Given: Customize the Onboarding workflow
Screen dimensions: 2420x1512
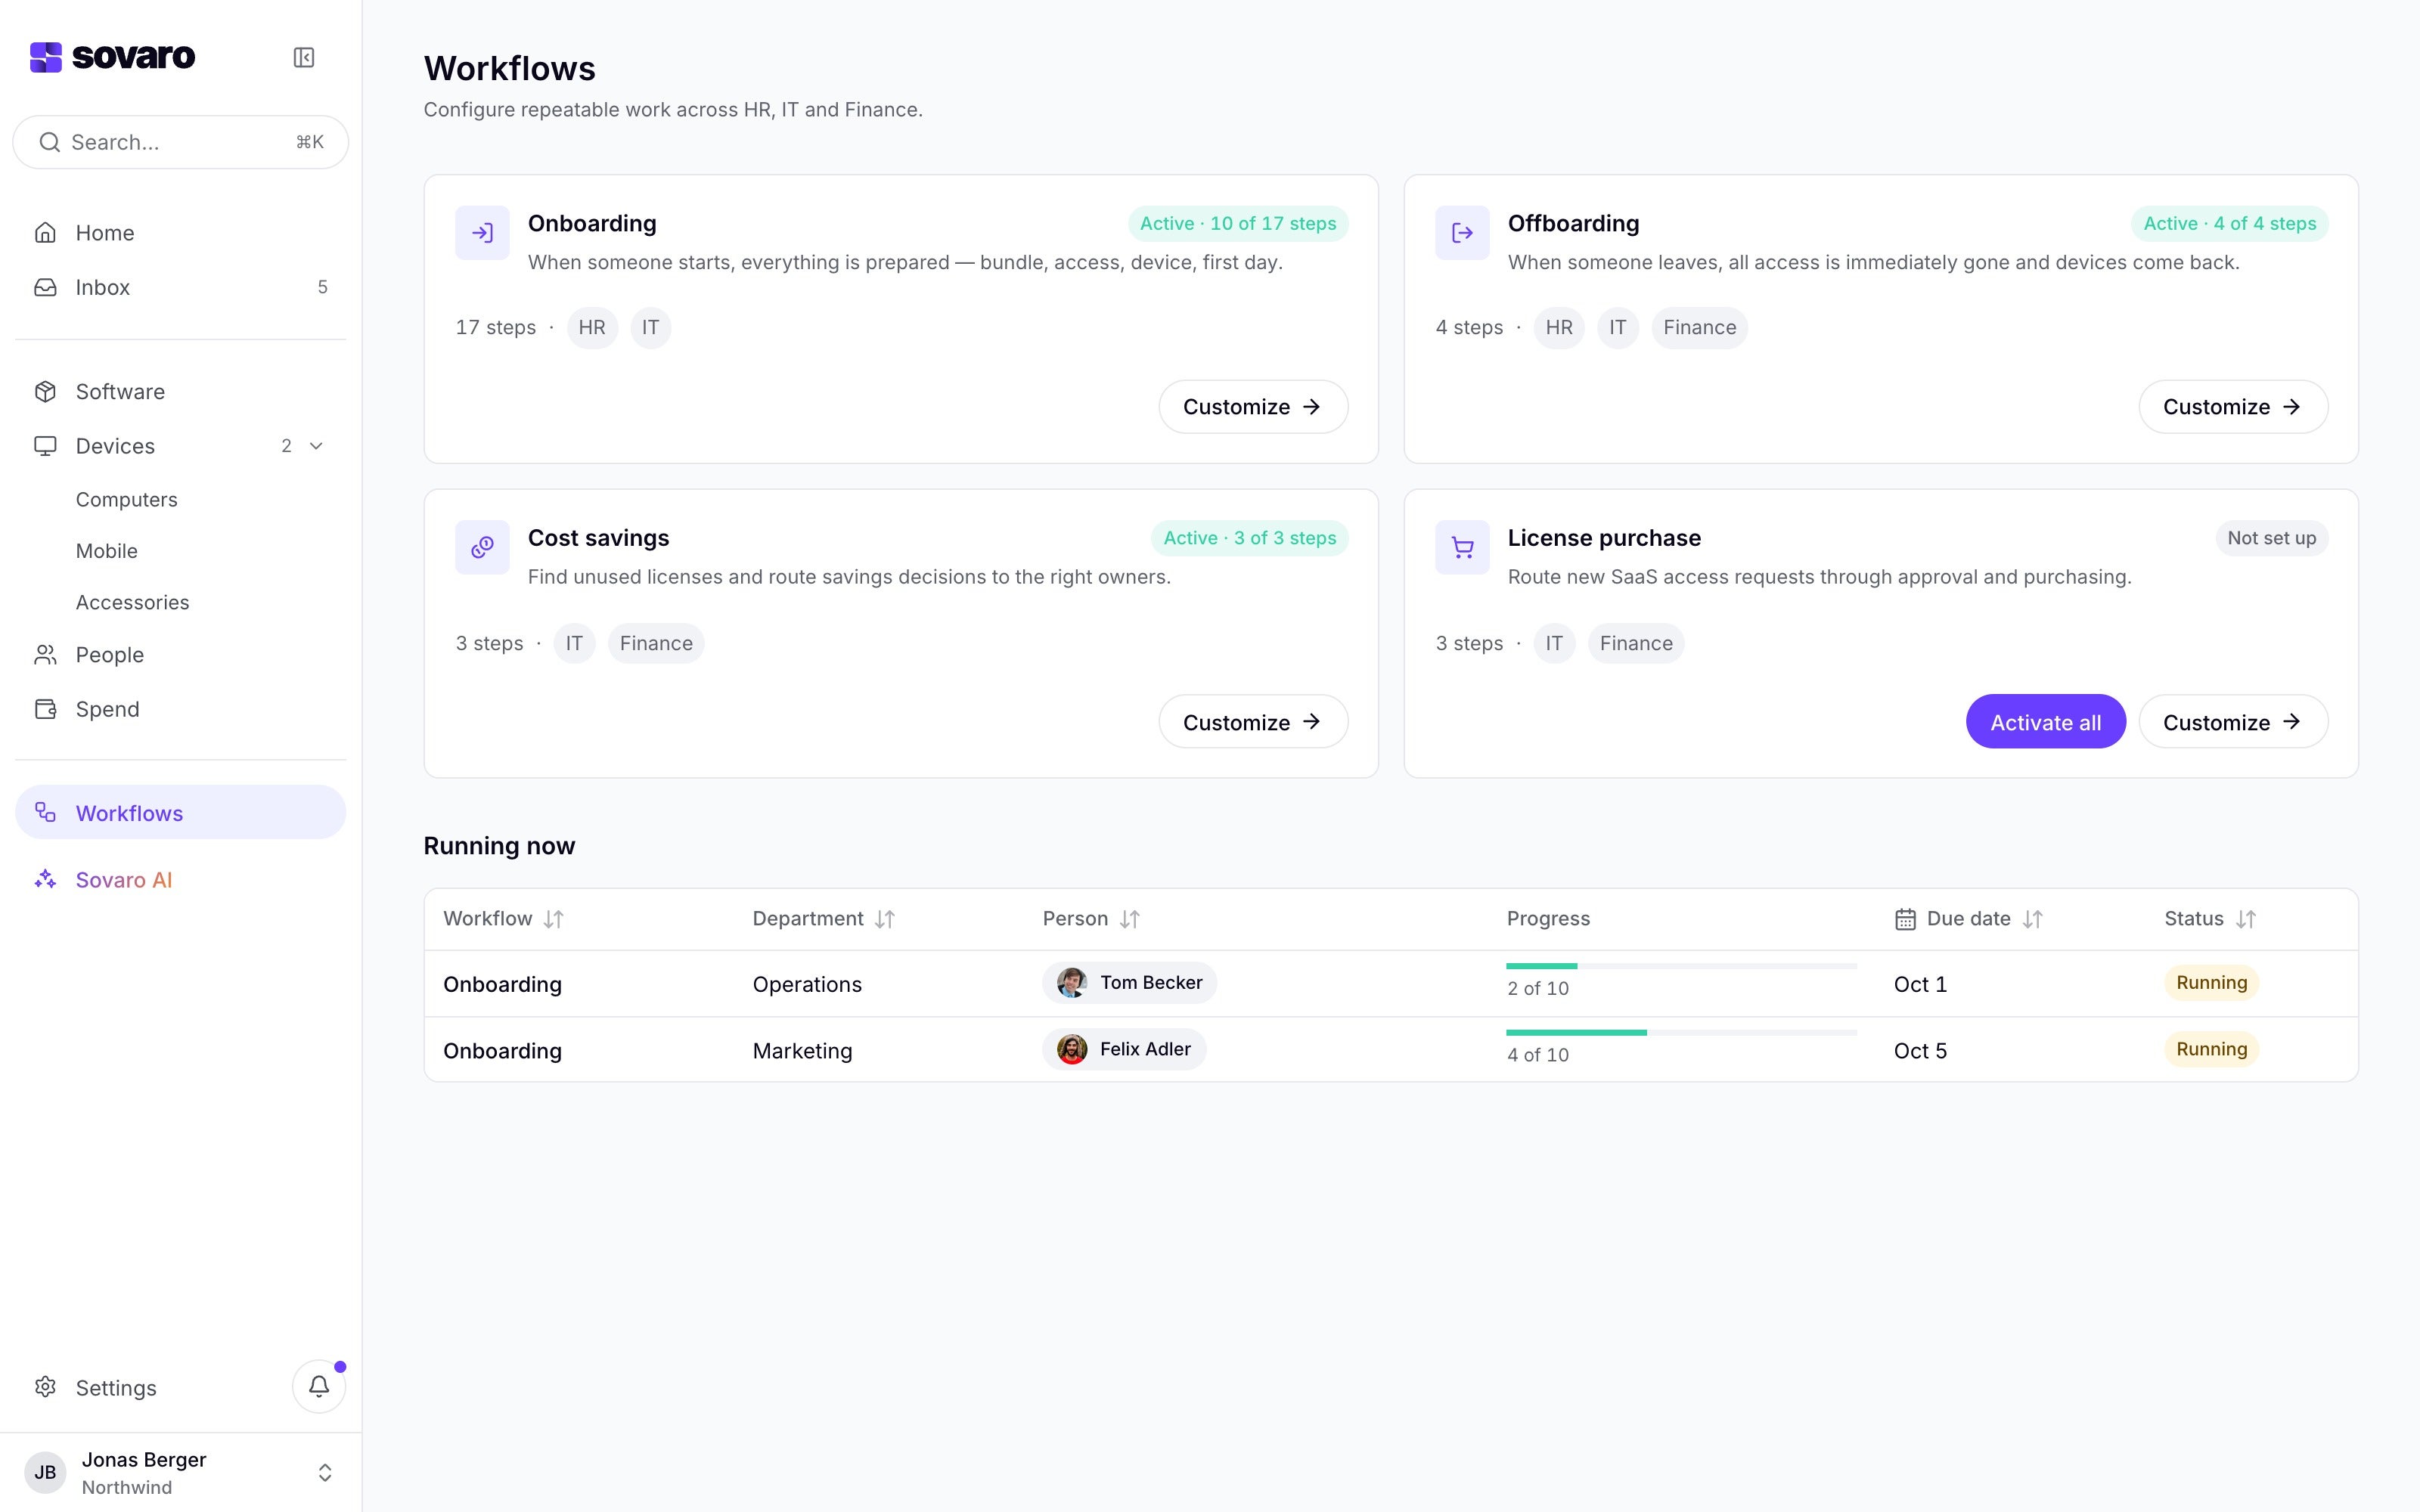Looking at the screenshot, I should [1253, 406].
